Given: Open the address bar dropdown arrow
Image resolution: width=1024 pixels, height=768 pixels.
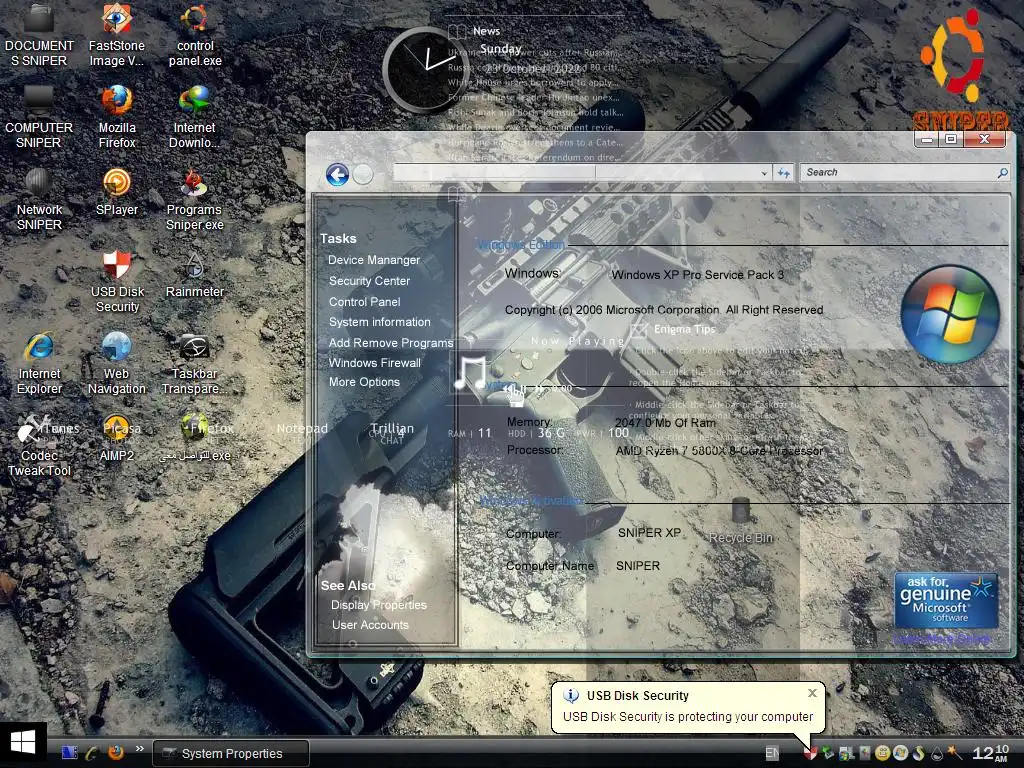Looking at the screenshot, I should point(763,174).
